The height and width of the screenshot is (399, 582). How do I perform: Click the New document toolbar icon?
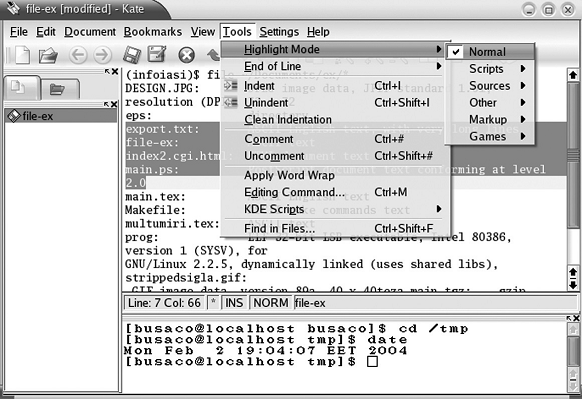pyautogui.click(x=22, y=55)
